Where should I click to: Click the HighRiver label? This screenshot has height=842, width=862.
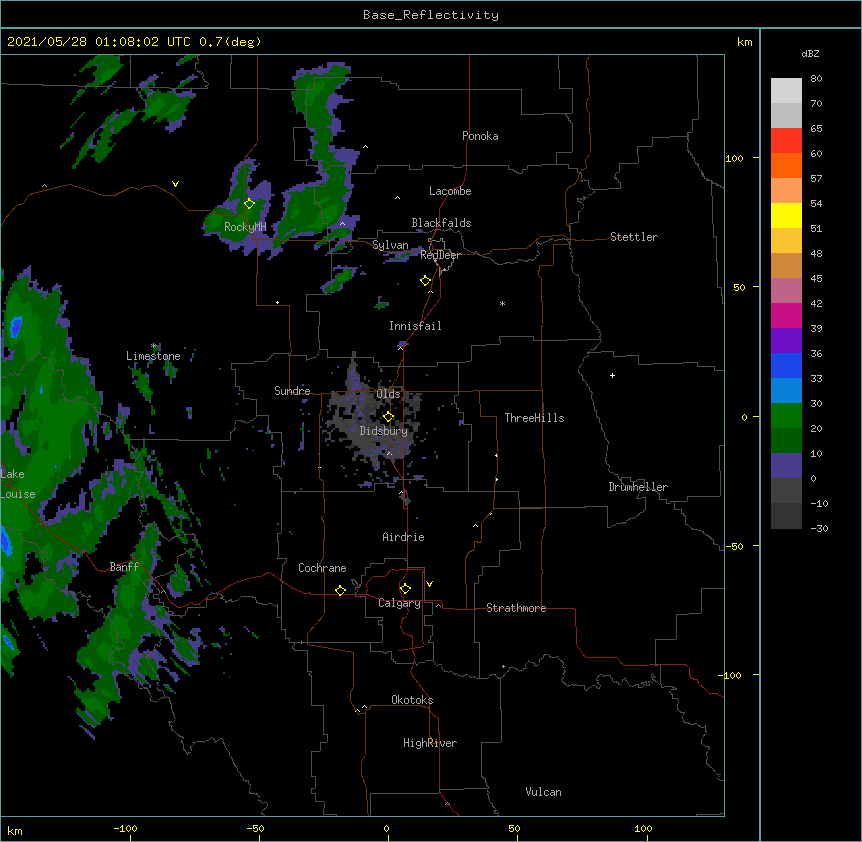pos(430,743)
